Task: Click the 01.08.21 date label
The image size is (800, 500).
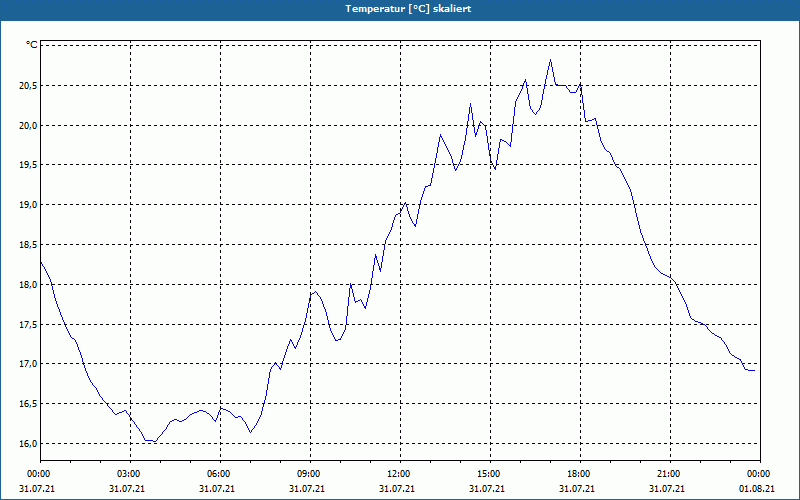Action: click(x=757, y=489)
